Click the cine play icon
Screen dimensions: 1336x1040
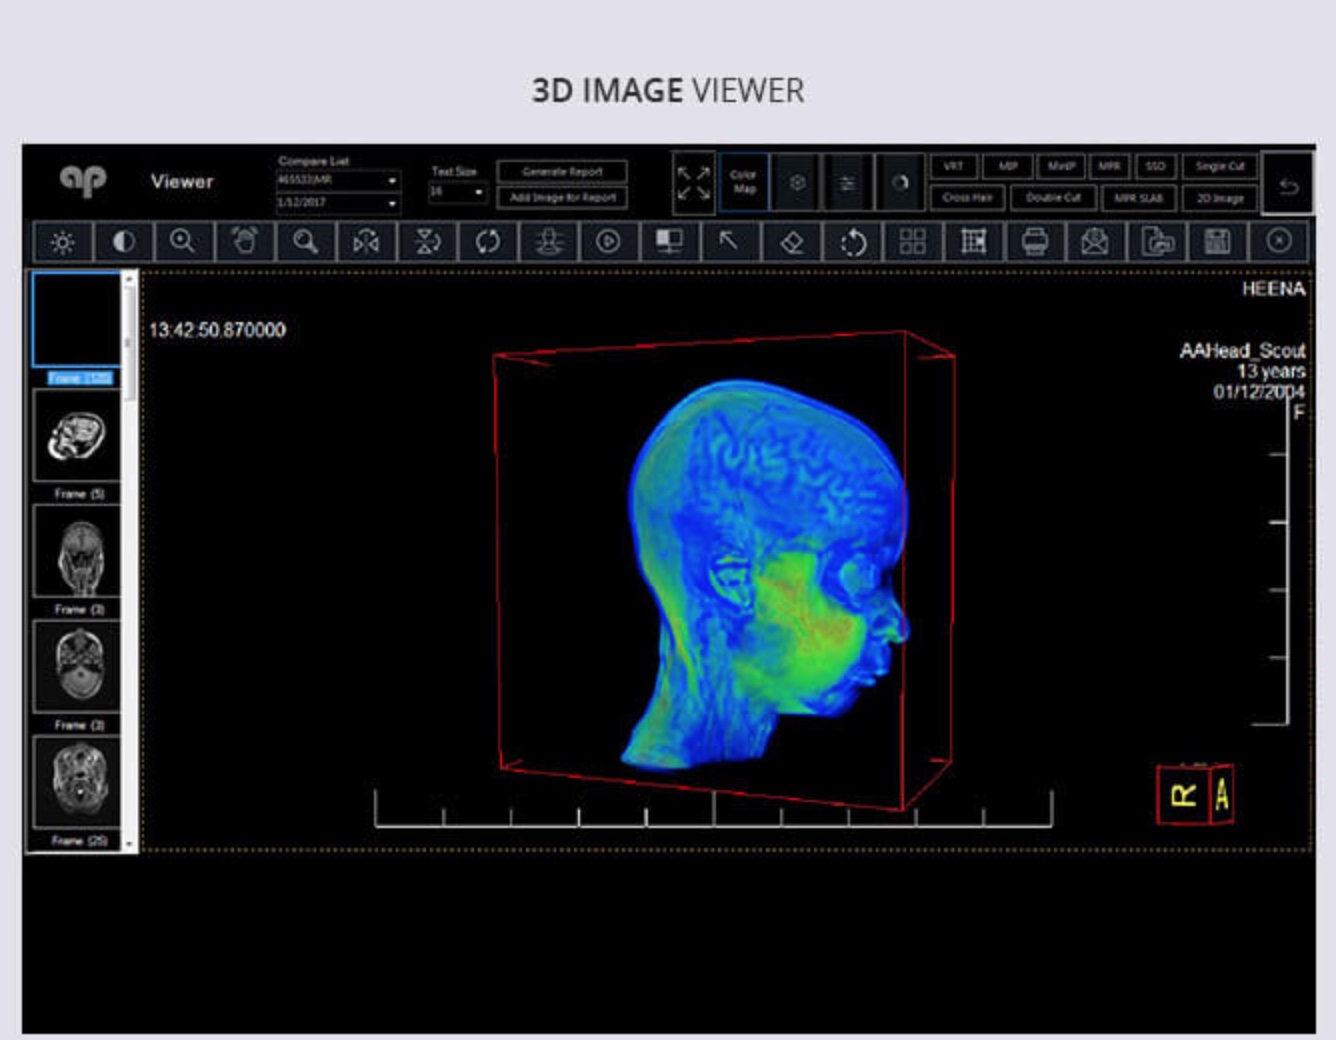coord(608,242)
